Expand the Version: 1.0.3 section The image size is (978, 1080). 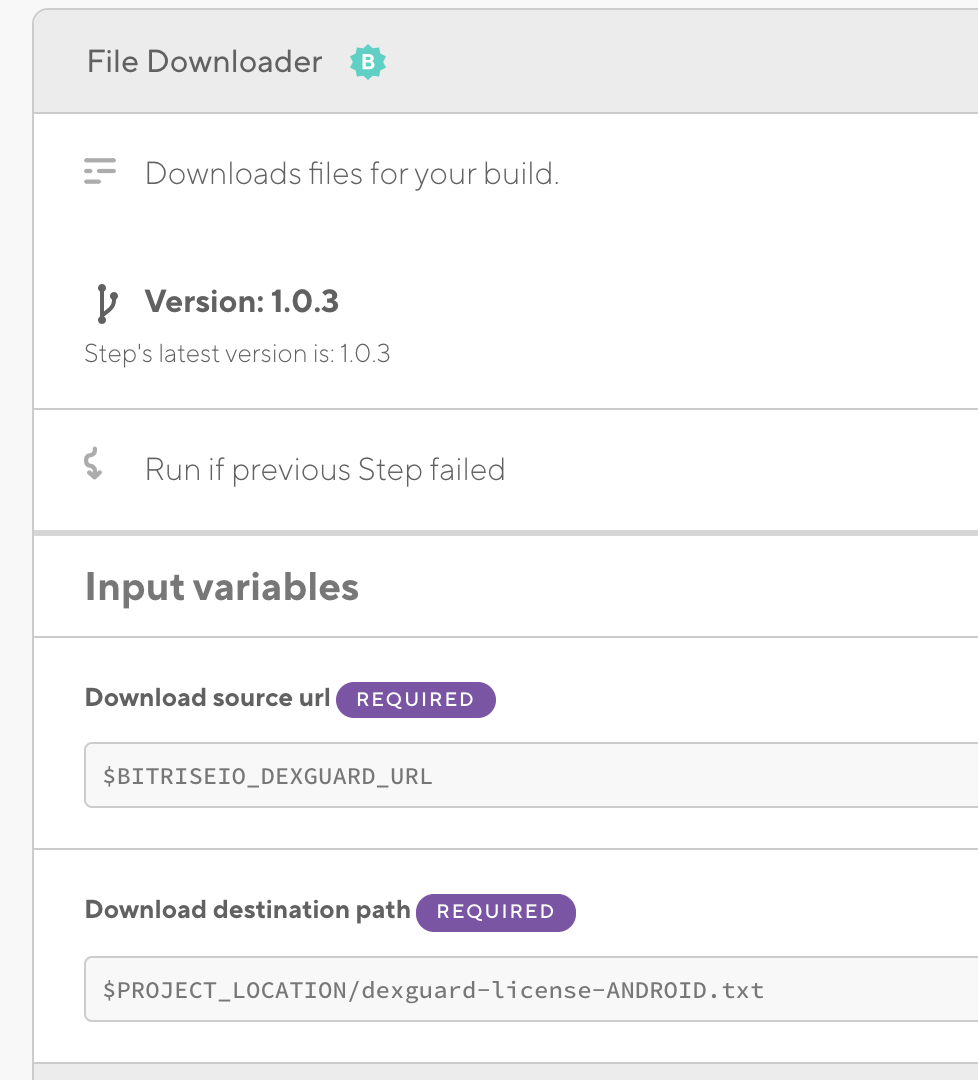coord(242,302)
